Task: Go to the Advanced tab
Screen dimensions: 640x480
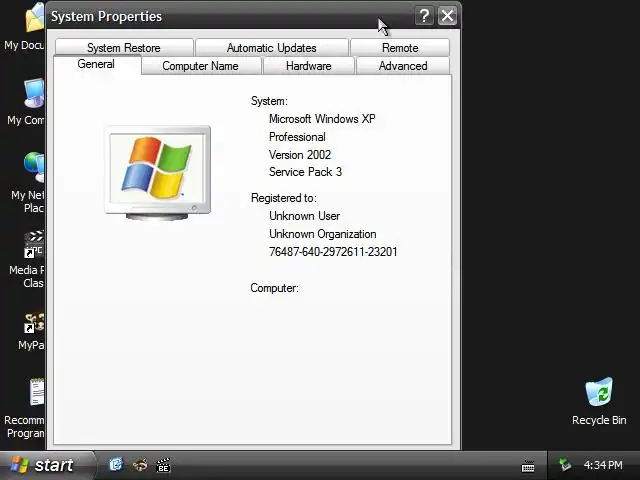Action: pyautogui.click(x=403, y=66)
